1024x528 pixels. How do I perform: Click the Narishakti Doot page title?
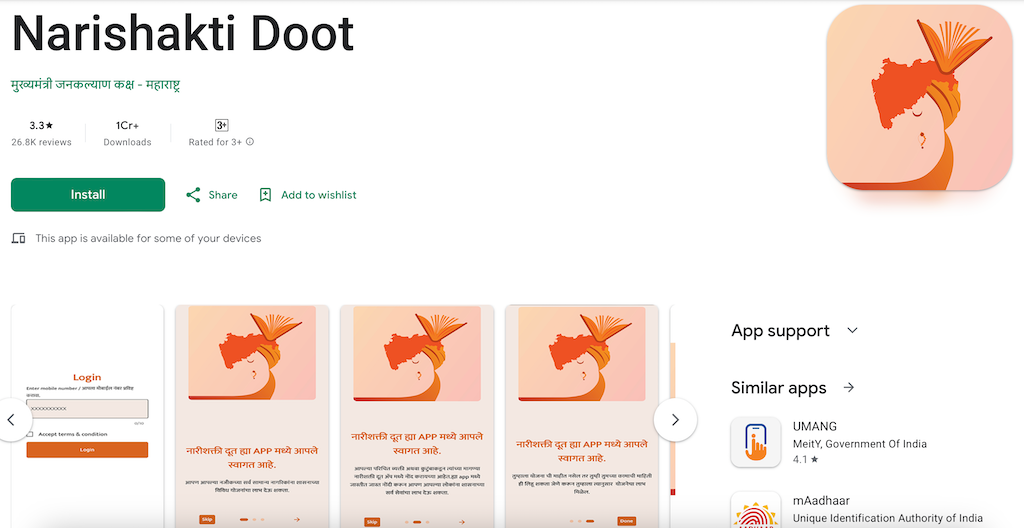(183, 33)
